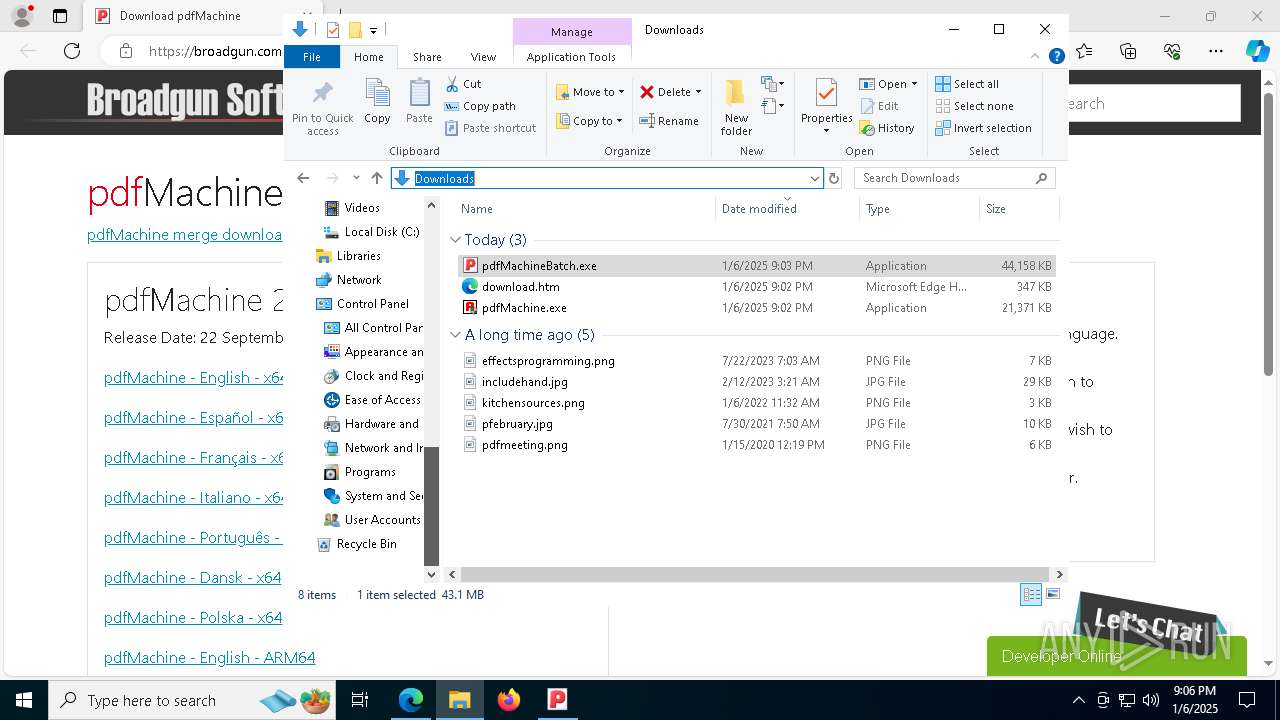
Task: Switch to details view layout
Action: click(x=1031, y=594)
